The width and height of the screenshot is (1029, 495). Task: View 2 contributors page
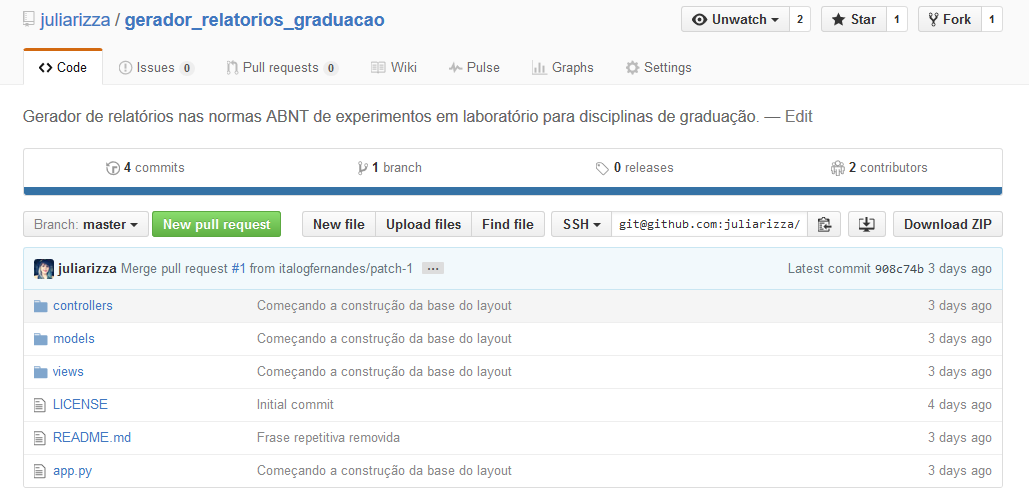coord(879,168)
